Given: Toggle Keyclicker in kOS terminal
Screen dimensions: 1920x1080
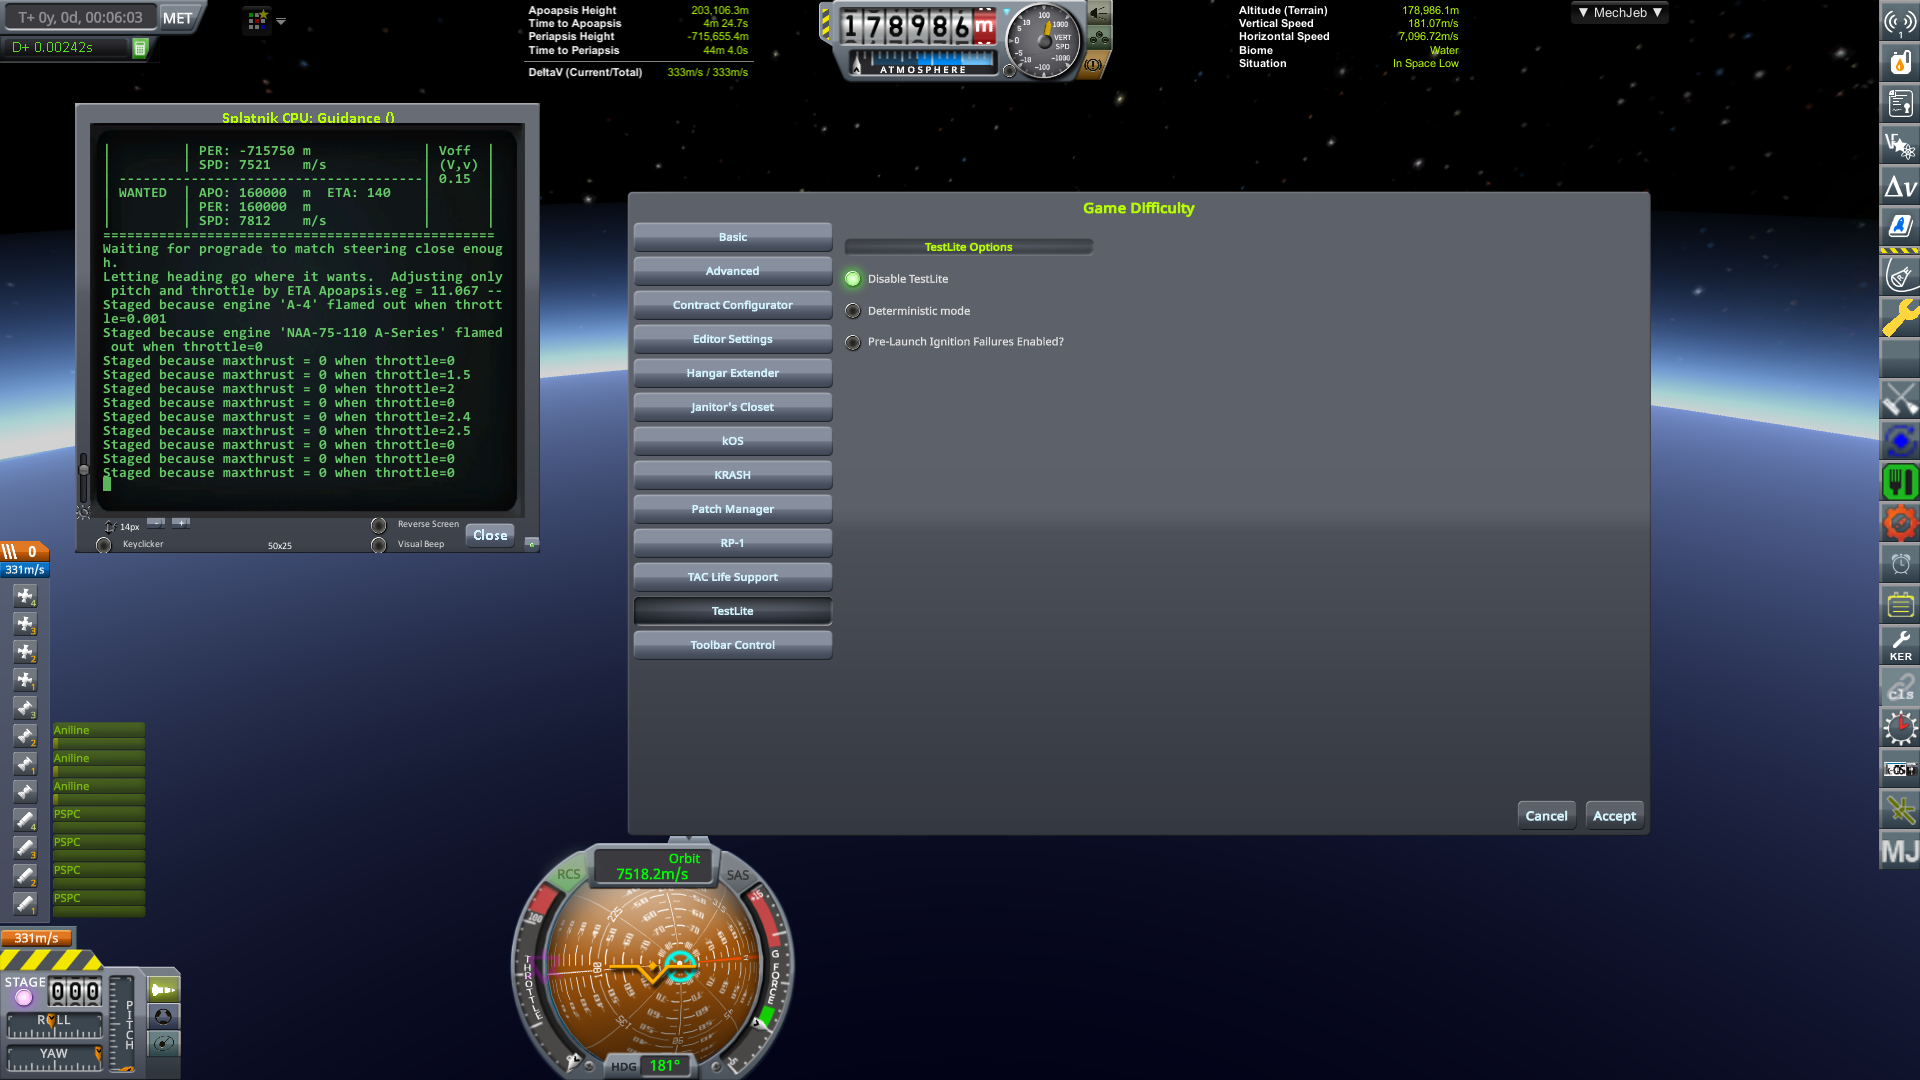Looking at the screenshot, I should click(103, 545).
